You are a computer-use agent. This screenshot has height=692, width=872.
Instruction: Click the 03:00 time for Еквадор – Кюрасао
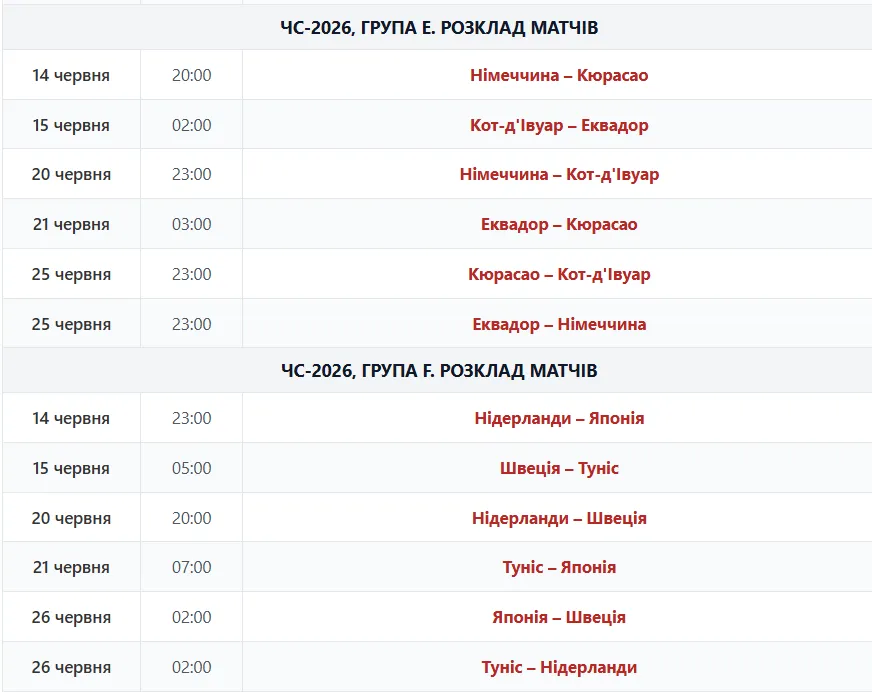point(191,224)
